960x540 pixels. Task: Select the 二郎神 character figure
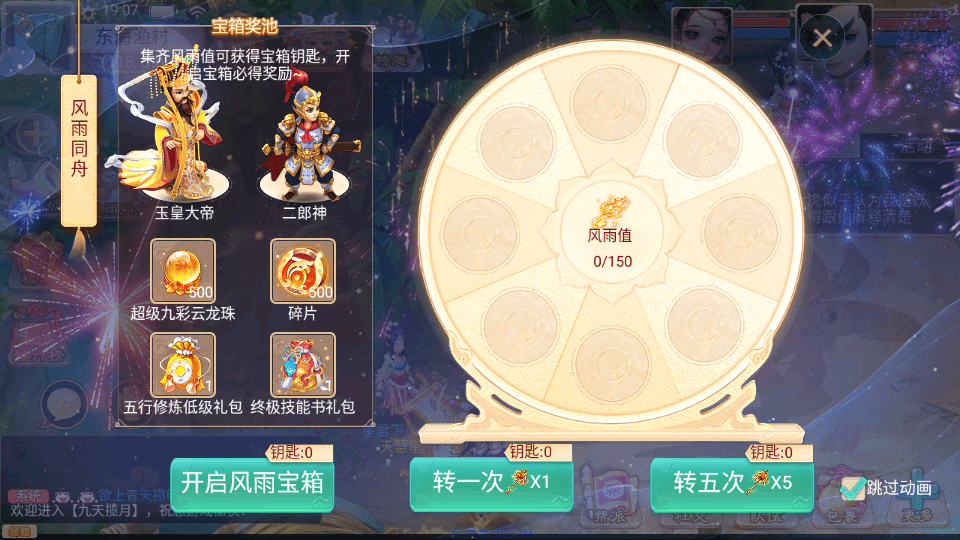pyautogui.click(x=308, y=142)
